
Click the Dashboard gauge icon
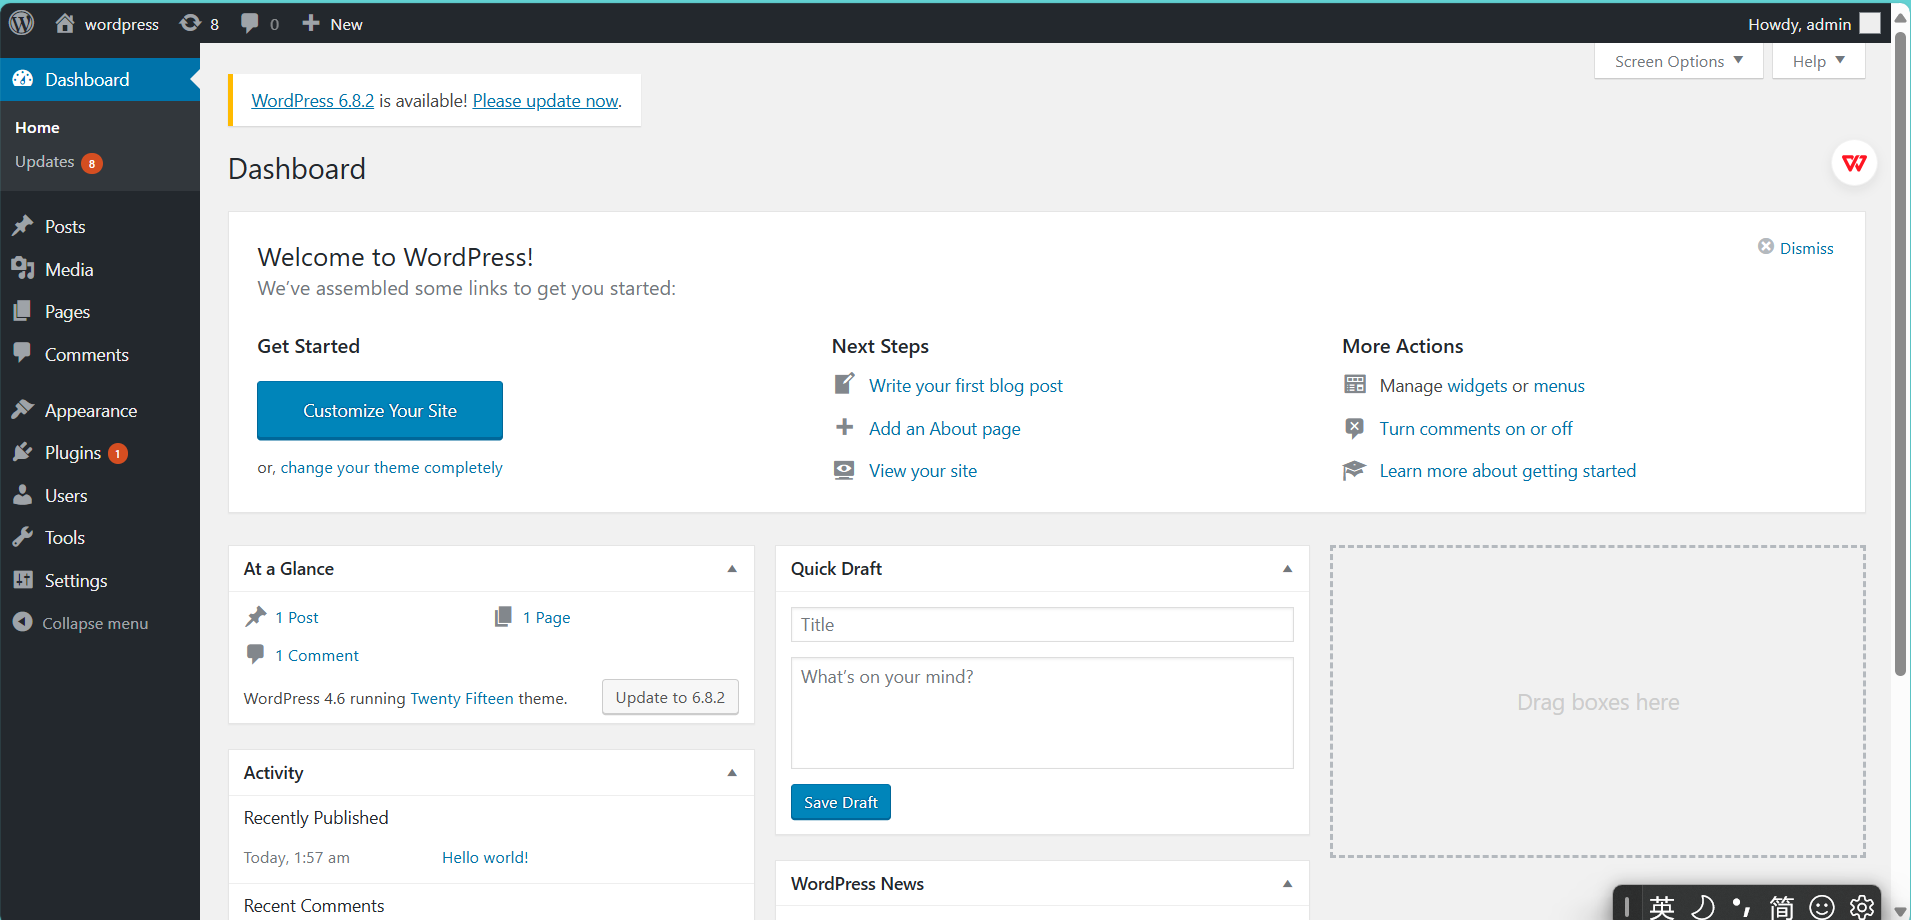tap(23, 79)
